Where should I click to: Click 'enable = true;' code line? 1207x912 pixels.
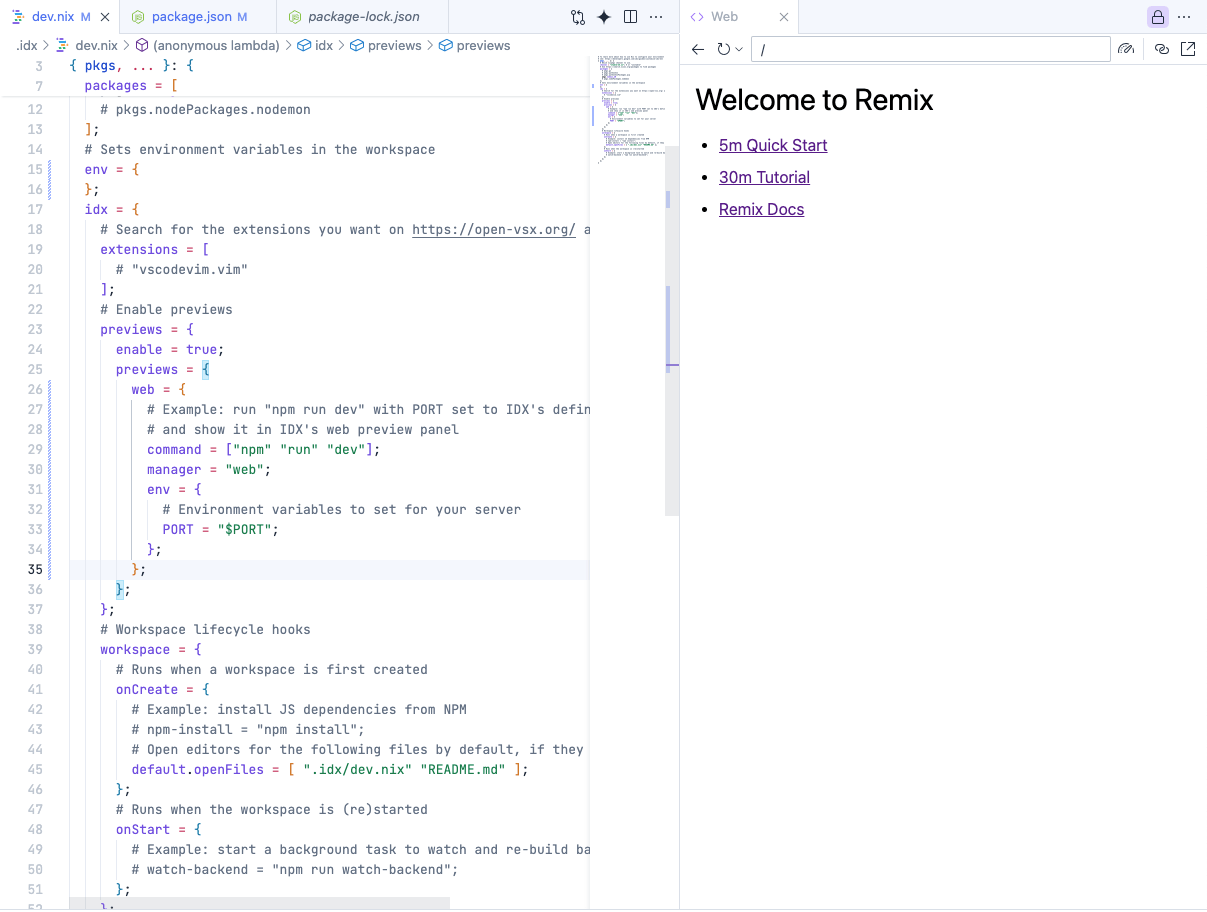click(x=170, y=349)
